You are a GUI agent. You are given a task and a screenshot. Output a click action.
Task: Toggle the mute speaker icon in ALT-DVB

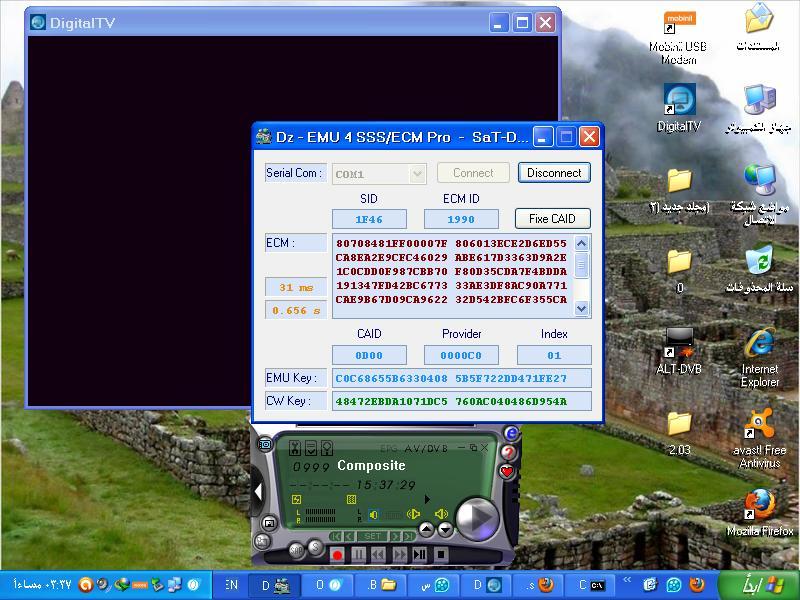[374, 515]
